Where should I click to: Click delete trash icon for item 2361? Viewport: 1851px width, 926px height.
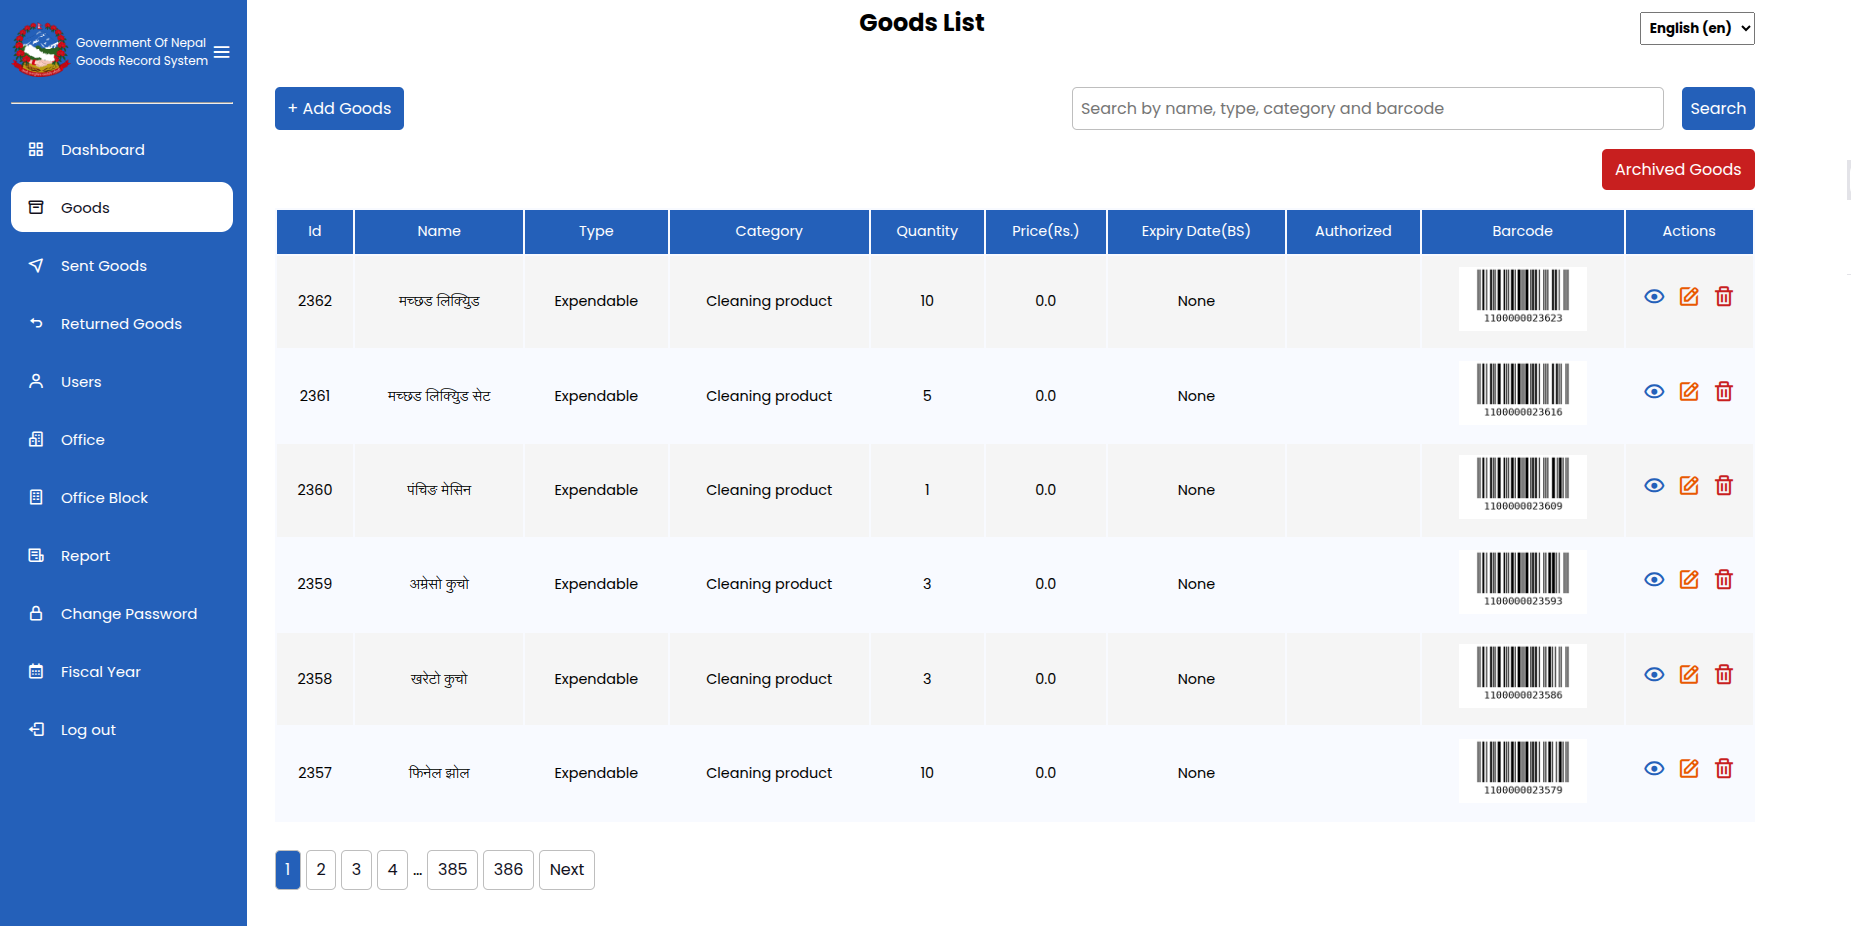click(1724, 391)
